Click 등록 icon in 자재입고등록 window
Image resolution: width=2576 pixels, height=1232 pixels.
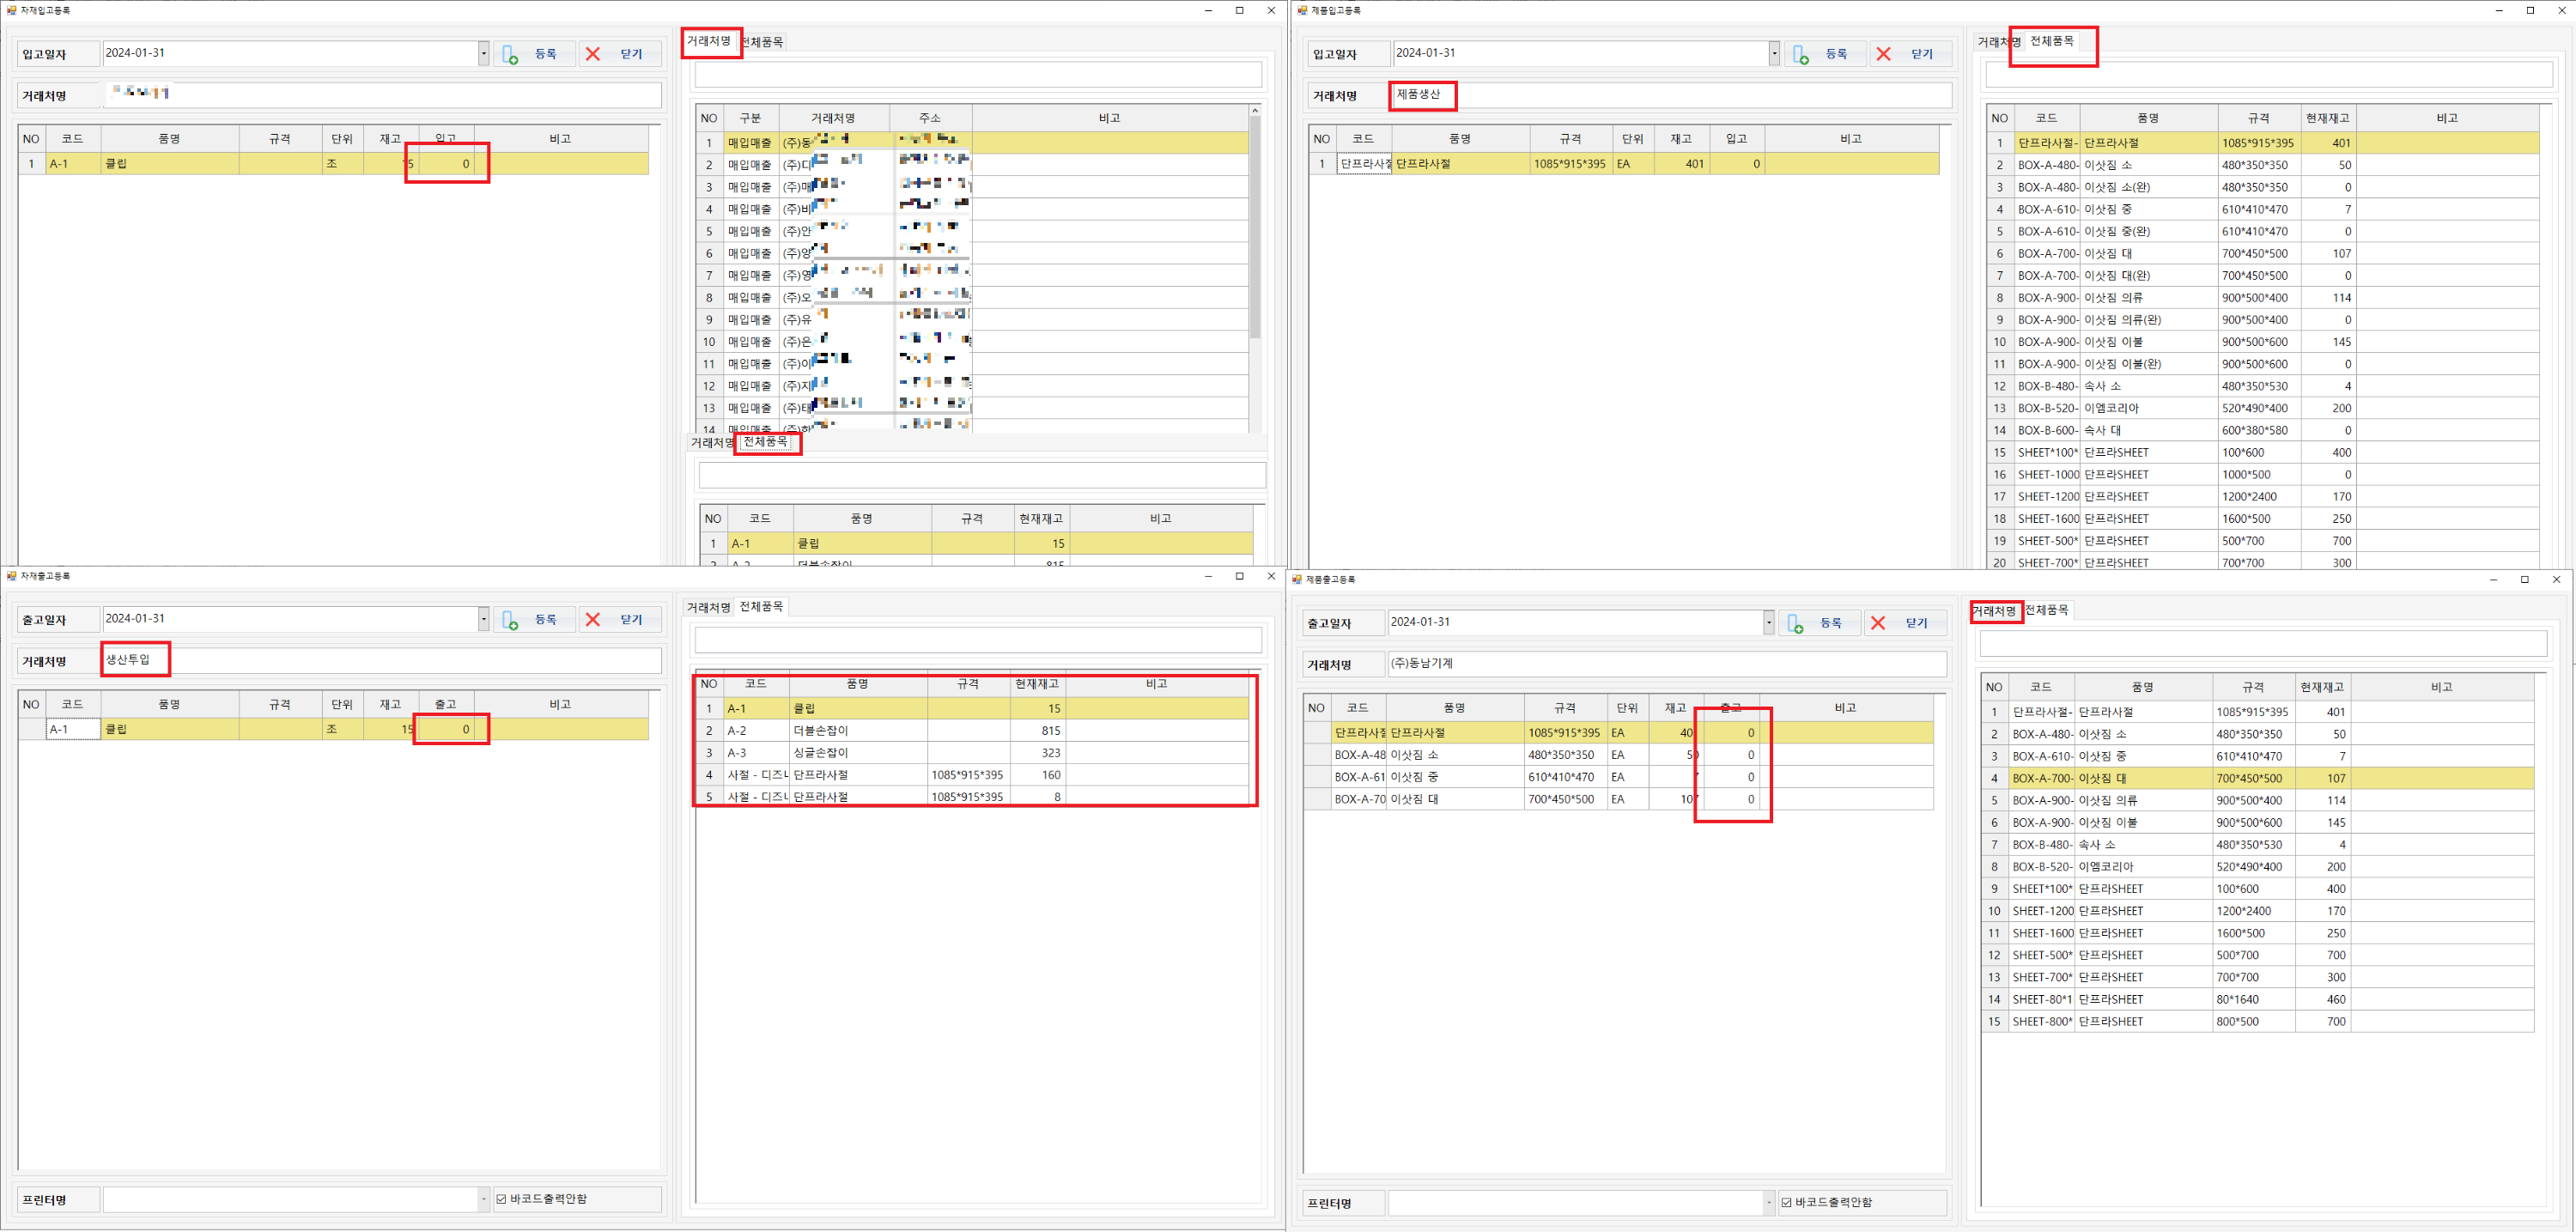[510, 54]
